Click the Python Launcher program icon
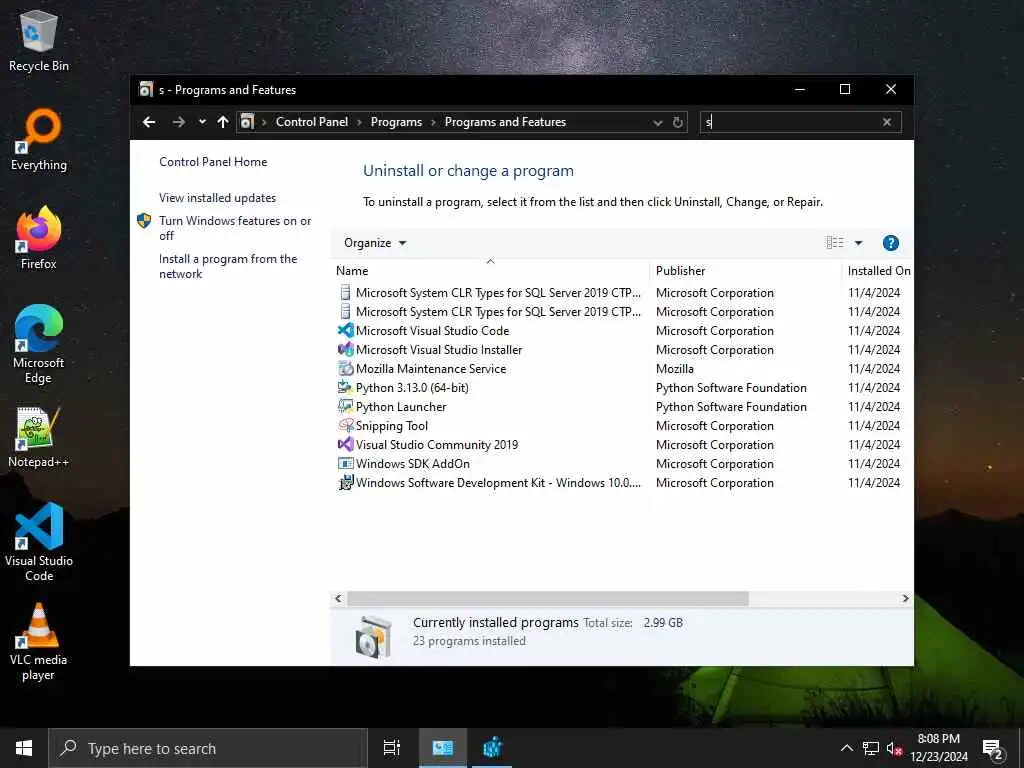 (x=345, y=406)
